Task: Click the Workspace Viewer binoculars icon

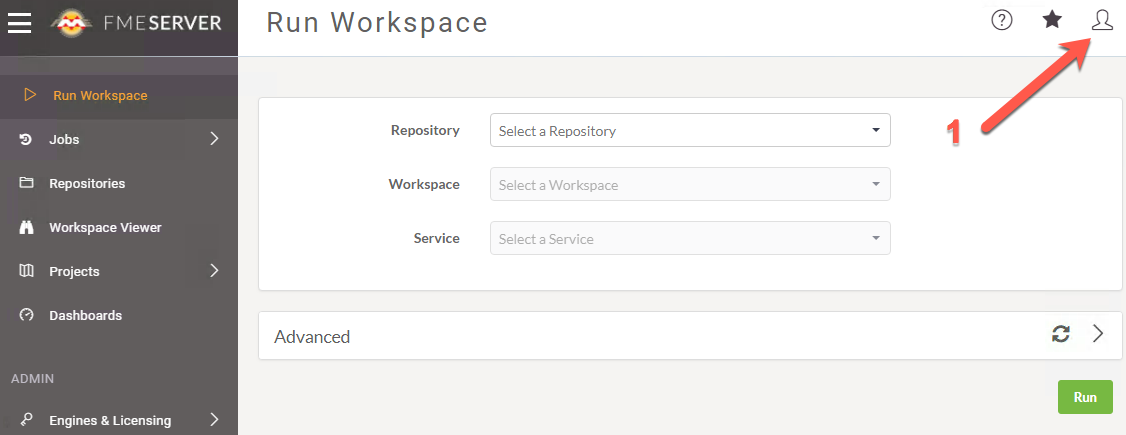Action: tap(28, 228)
